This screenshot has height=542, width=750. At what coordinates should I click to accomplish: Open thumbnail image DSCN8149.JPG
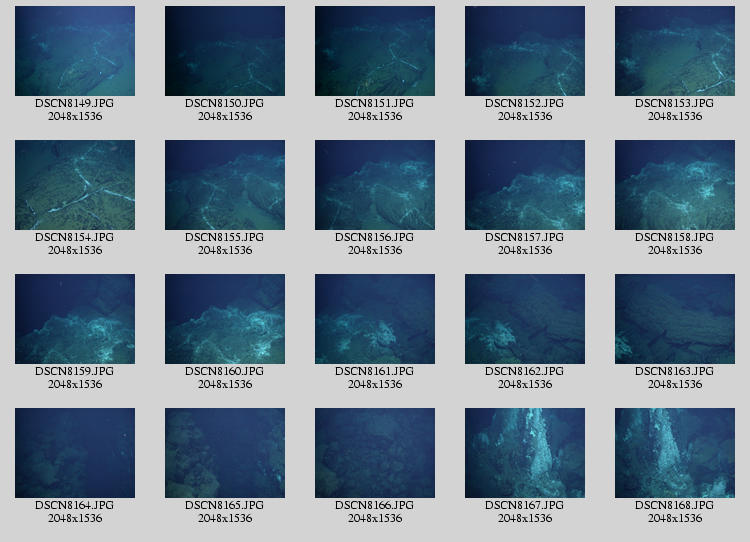[75, 51]
